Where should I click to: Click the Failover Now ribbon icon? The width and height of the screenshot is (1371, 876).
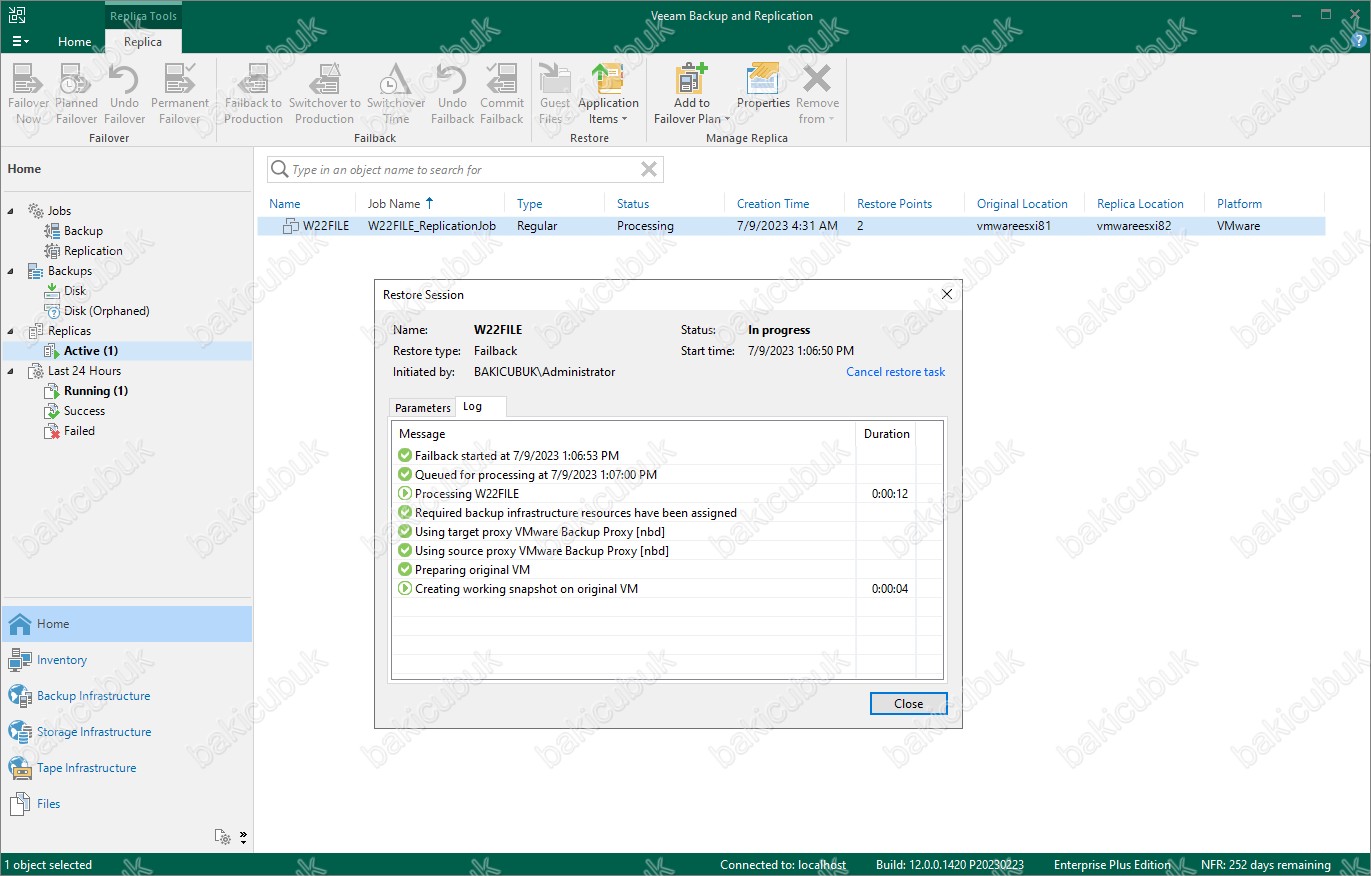(x=28, y=94)
